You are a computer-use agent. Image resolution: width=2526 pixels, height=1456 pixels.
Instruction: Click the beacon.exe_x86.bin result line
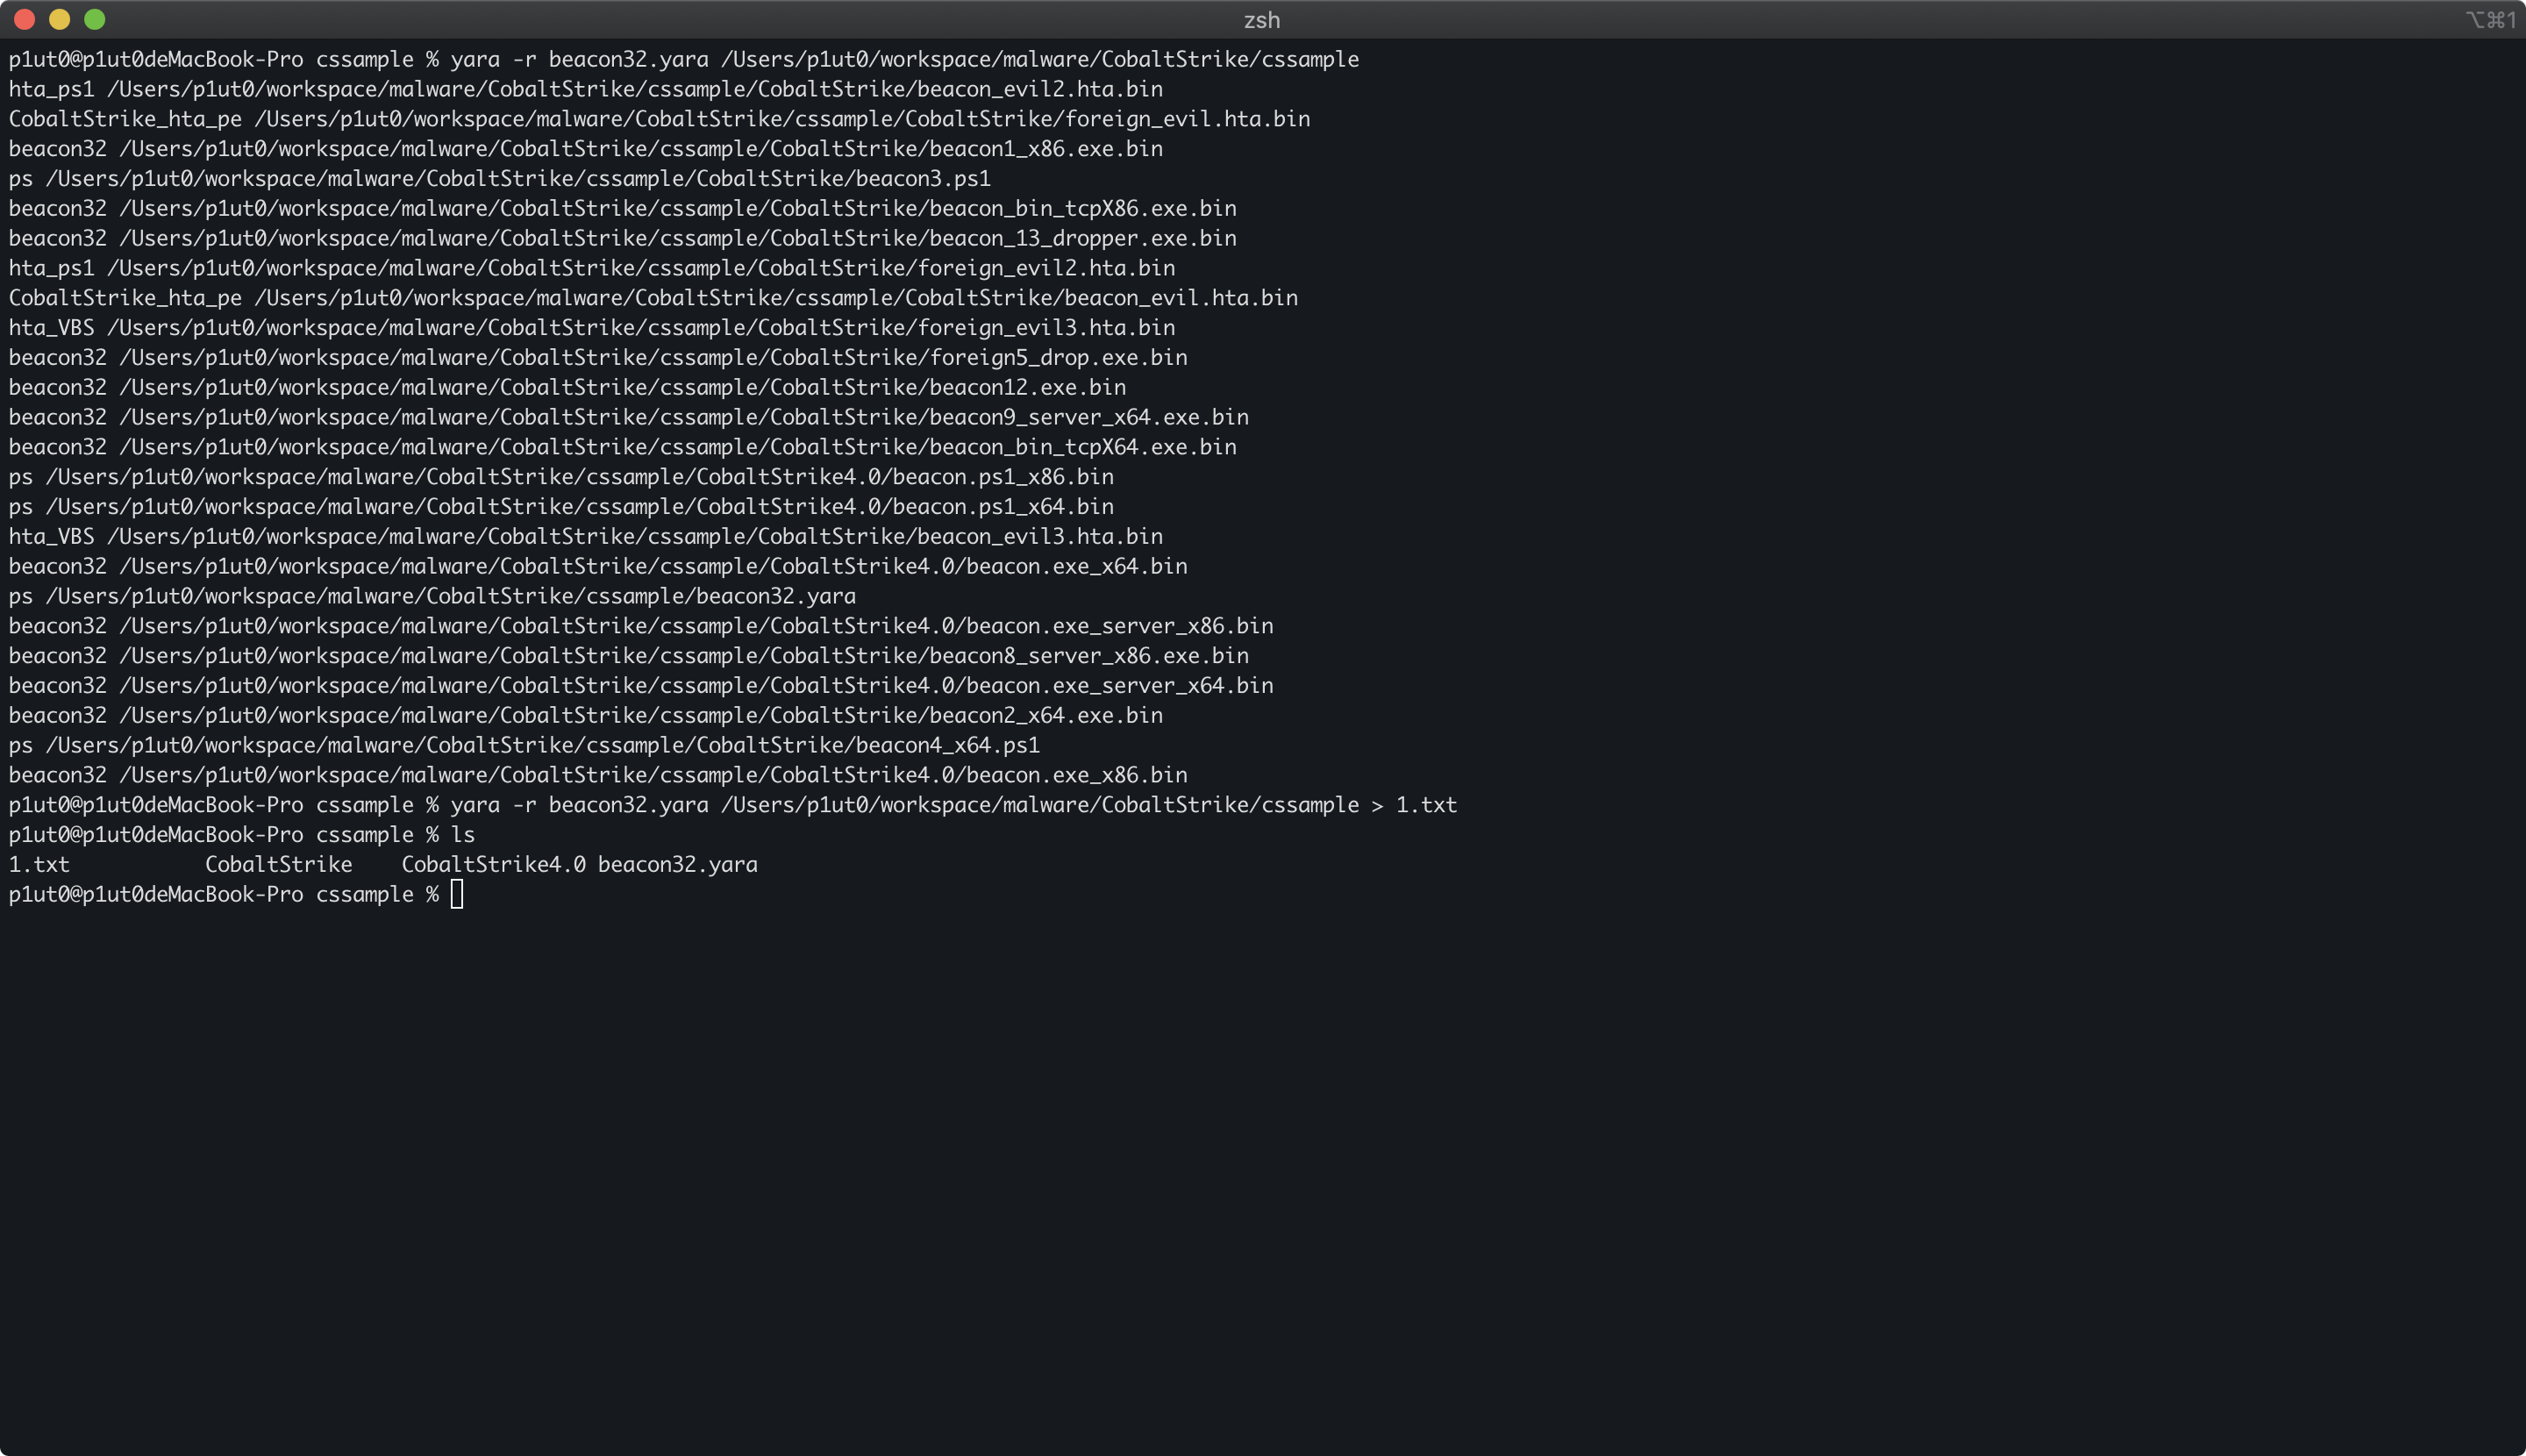click(598, 776)
